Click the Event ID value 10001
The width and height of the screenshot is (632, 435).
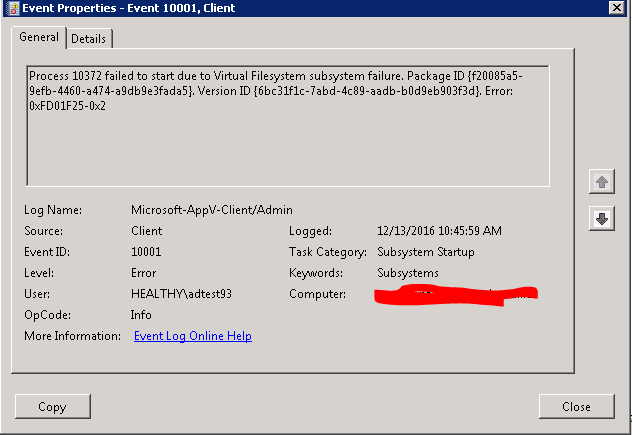coord(146,252)
